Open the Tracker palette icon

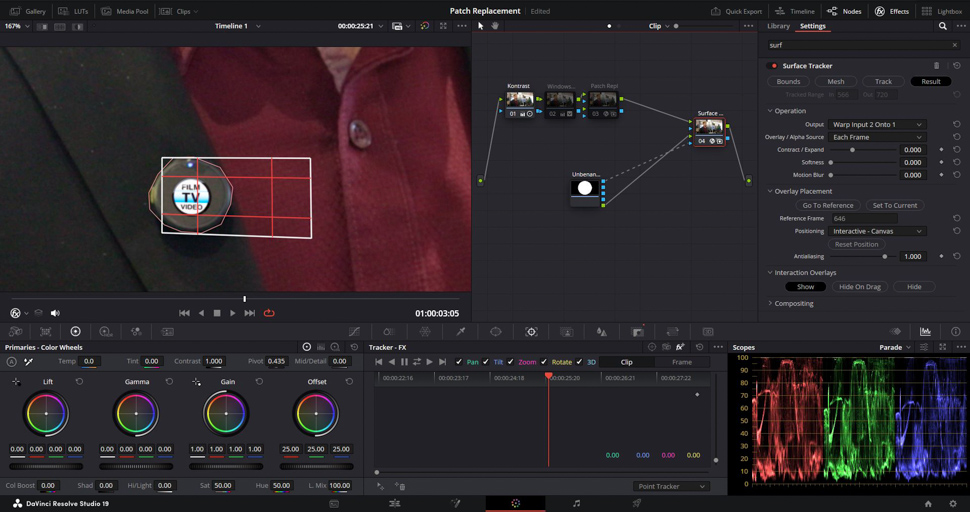531,331
